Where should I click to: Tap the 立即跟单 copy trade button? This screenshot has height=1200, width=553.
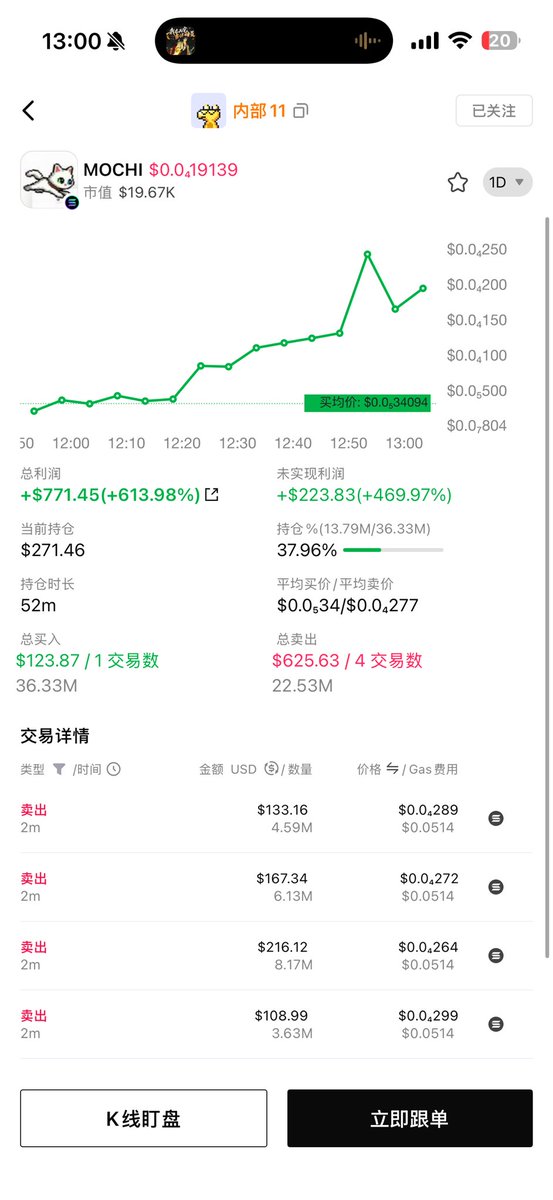click(x=410, y=1118)
